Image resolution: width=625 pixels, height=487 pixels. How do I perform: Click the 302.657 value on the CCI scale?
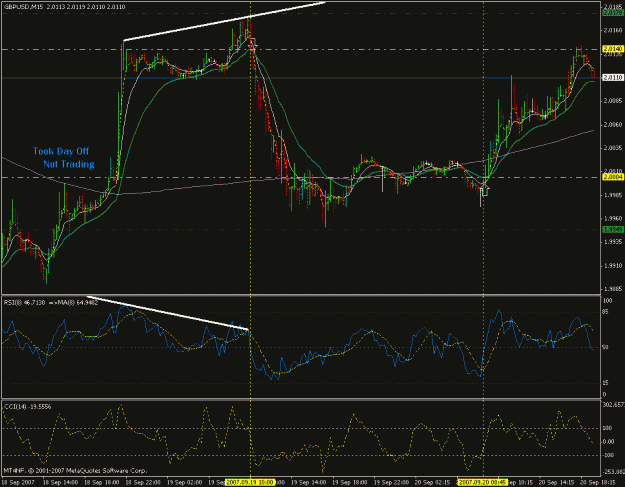pos(613,405)
